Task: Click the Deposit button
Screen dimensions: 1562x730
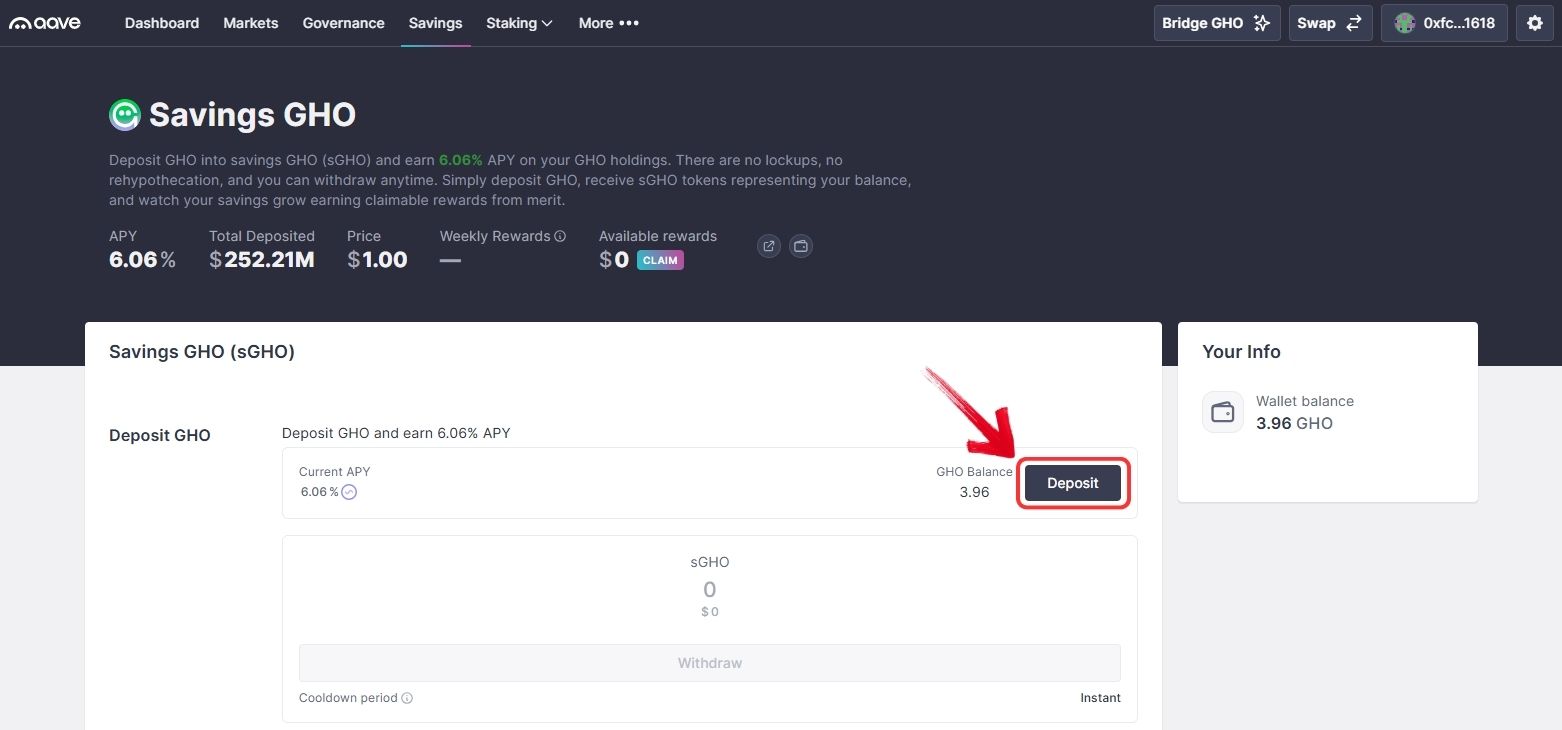Action: coord(1073,483)
